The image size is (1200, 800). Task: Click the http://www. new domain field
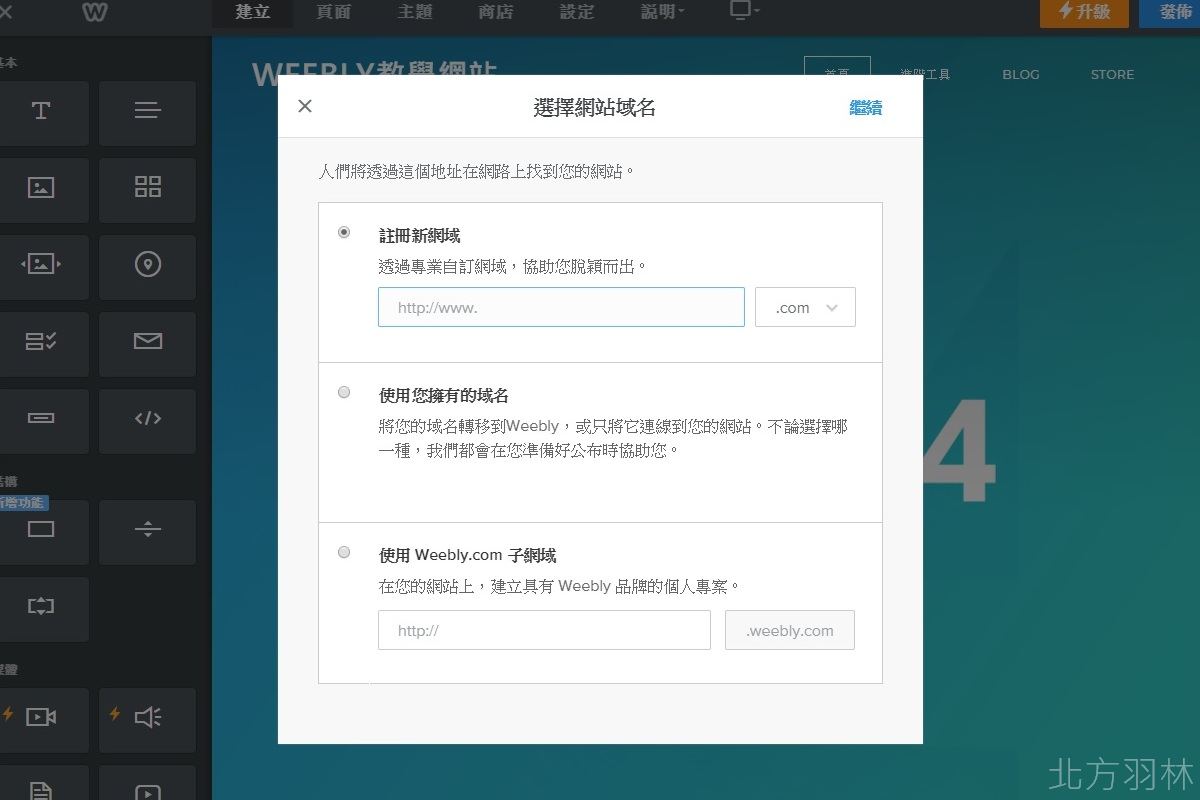(x=561, y=307)
